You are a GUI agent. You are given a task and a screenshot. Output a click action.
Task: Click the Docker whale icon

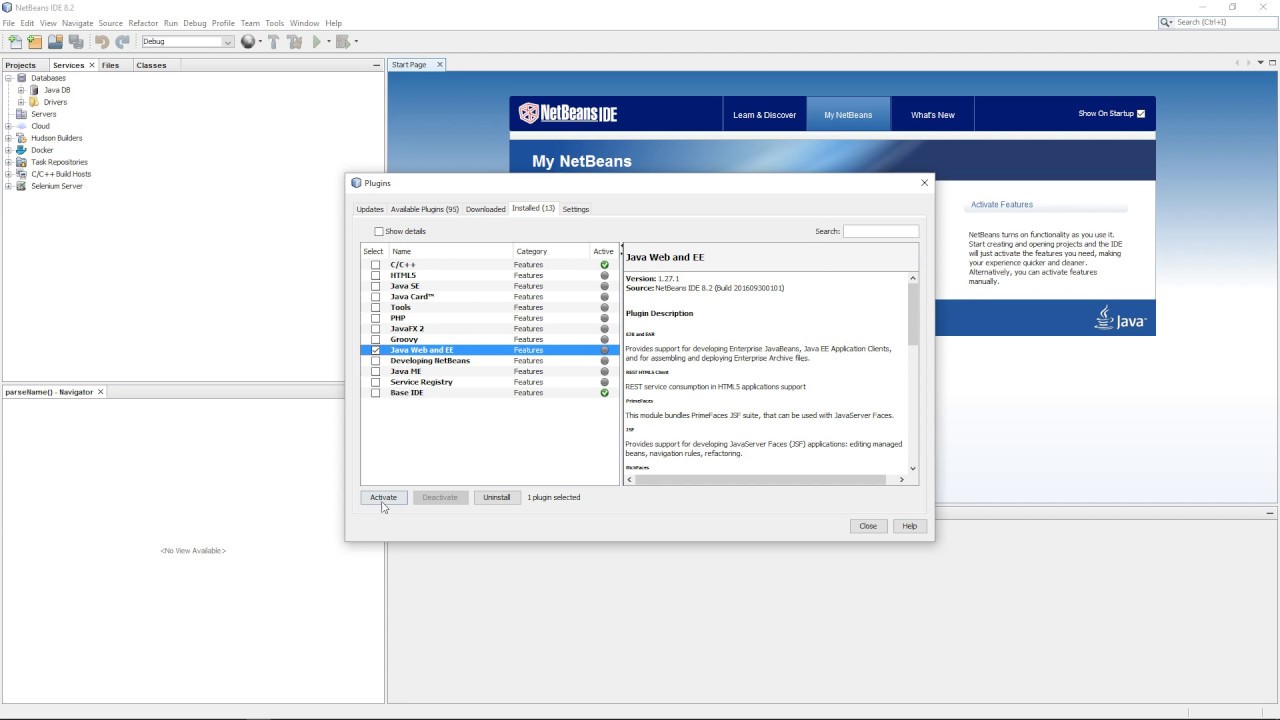tap(22, 150)
